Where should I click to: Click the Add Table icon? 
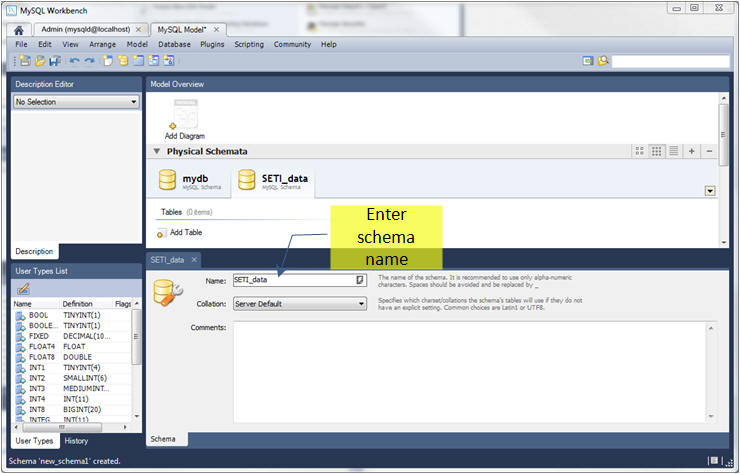(161, 233)
